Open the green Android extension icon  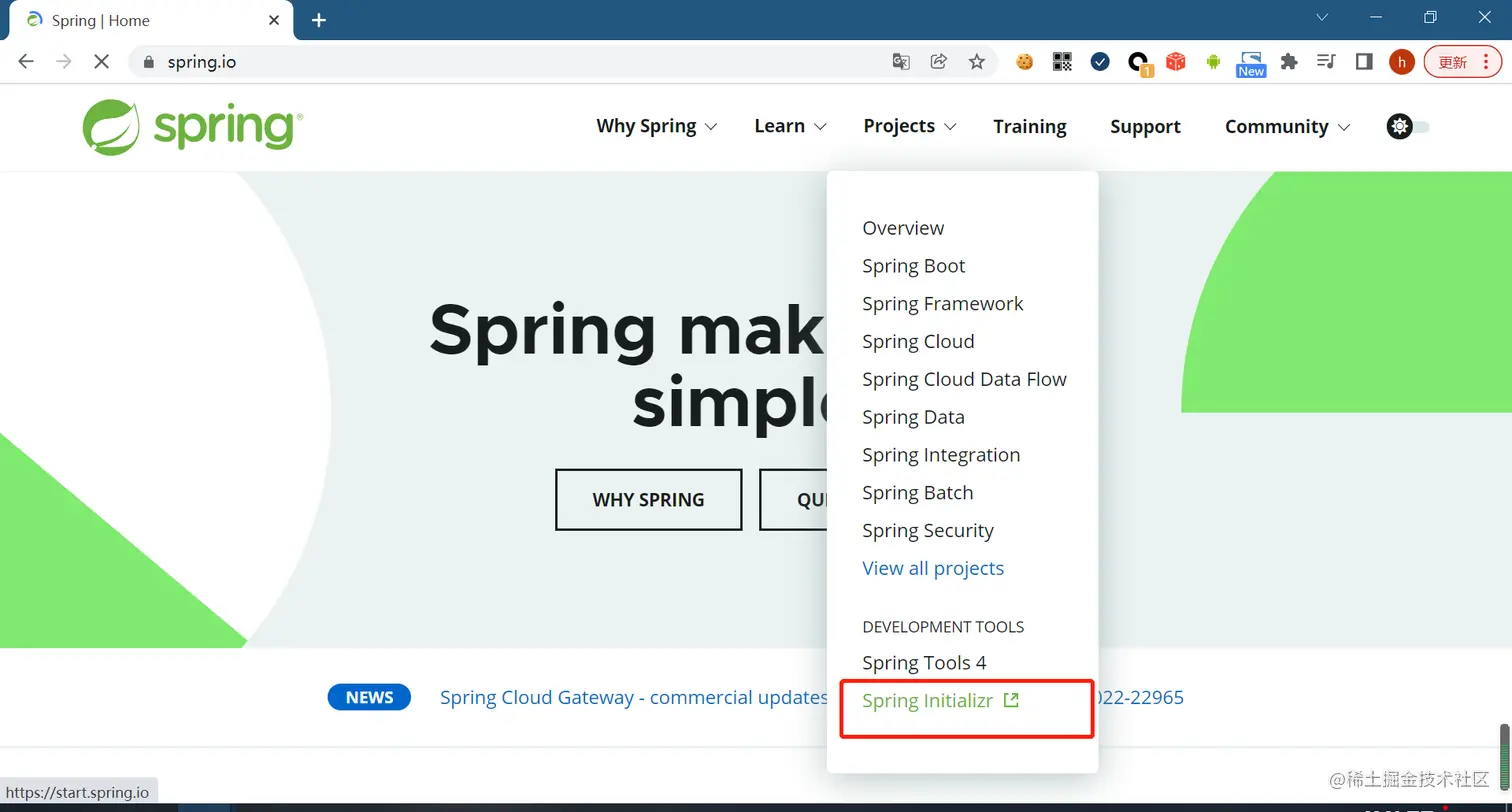(1213, 62)
